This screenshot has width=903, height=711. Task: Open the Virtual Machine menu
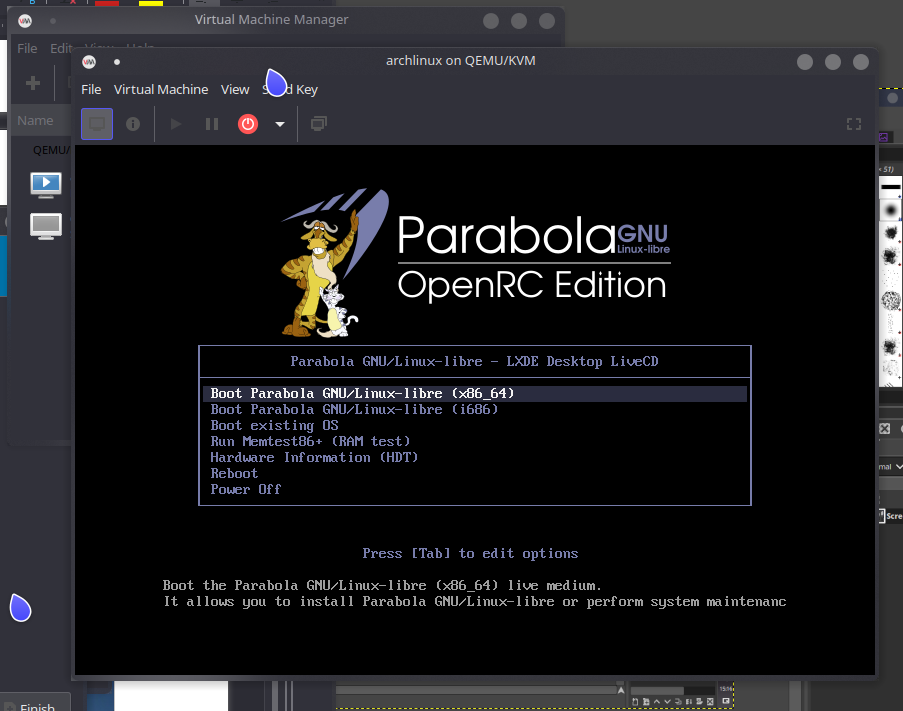(161, 89)
